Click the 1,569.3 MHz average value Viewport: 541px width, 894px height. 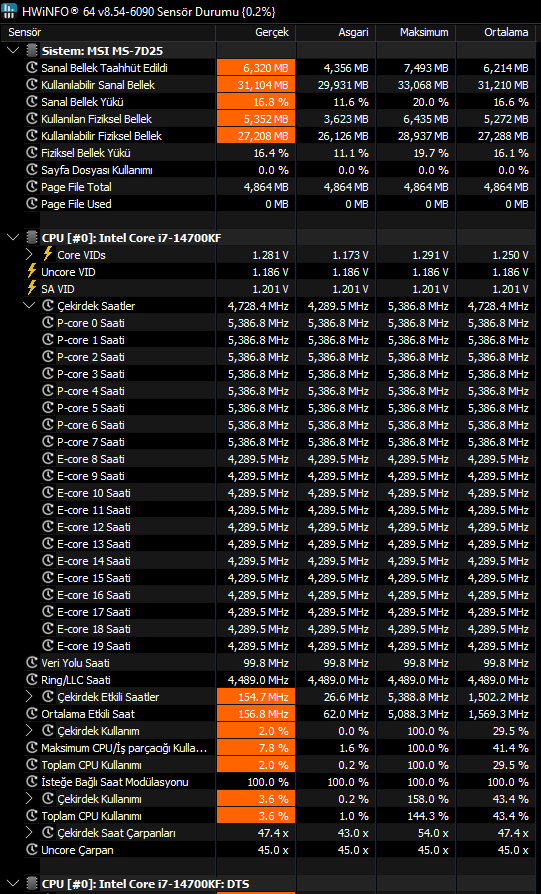[x=498, y=714]
